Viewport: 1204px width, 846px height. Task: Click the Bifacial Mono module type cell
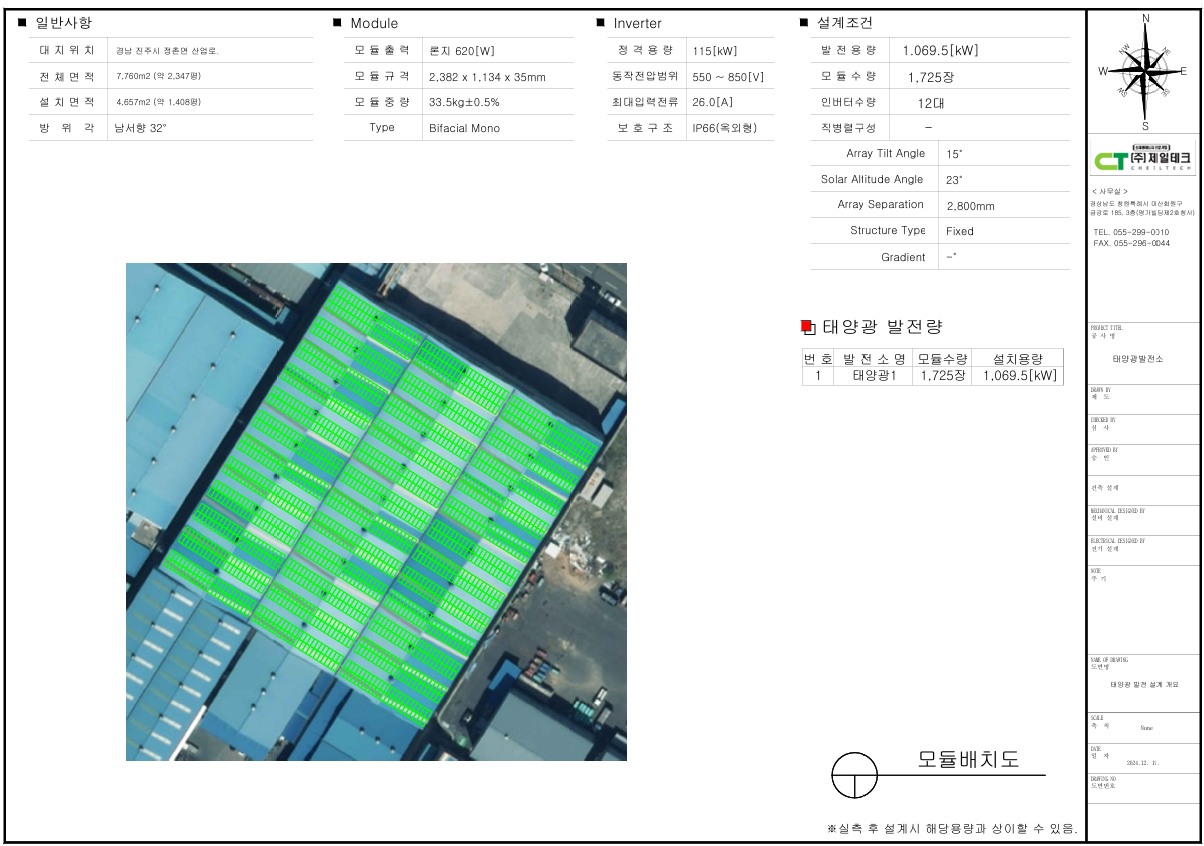pyautogui.click(x=464, y=128)
